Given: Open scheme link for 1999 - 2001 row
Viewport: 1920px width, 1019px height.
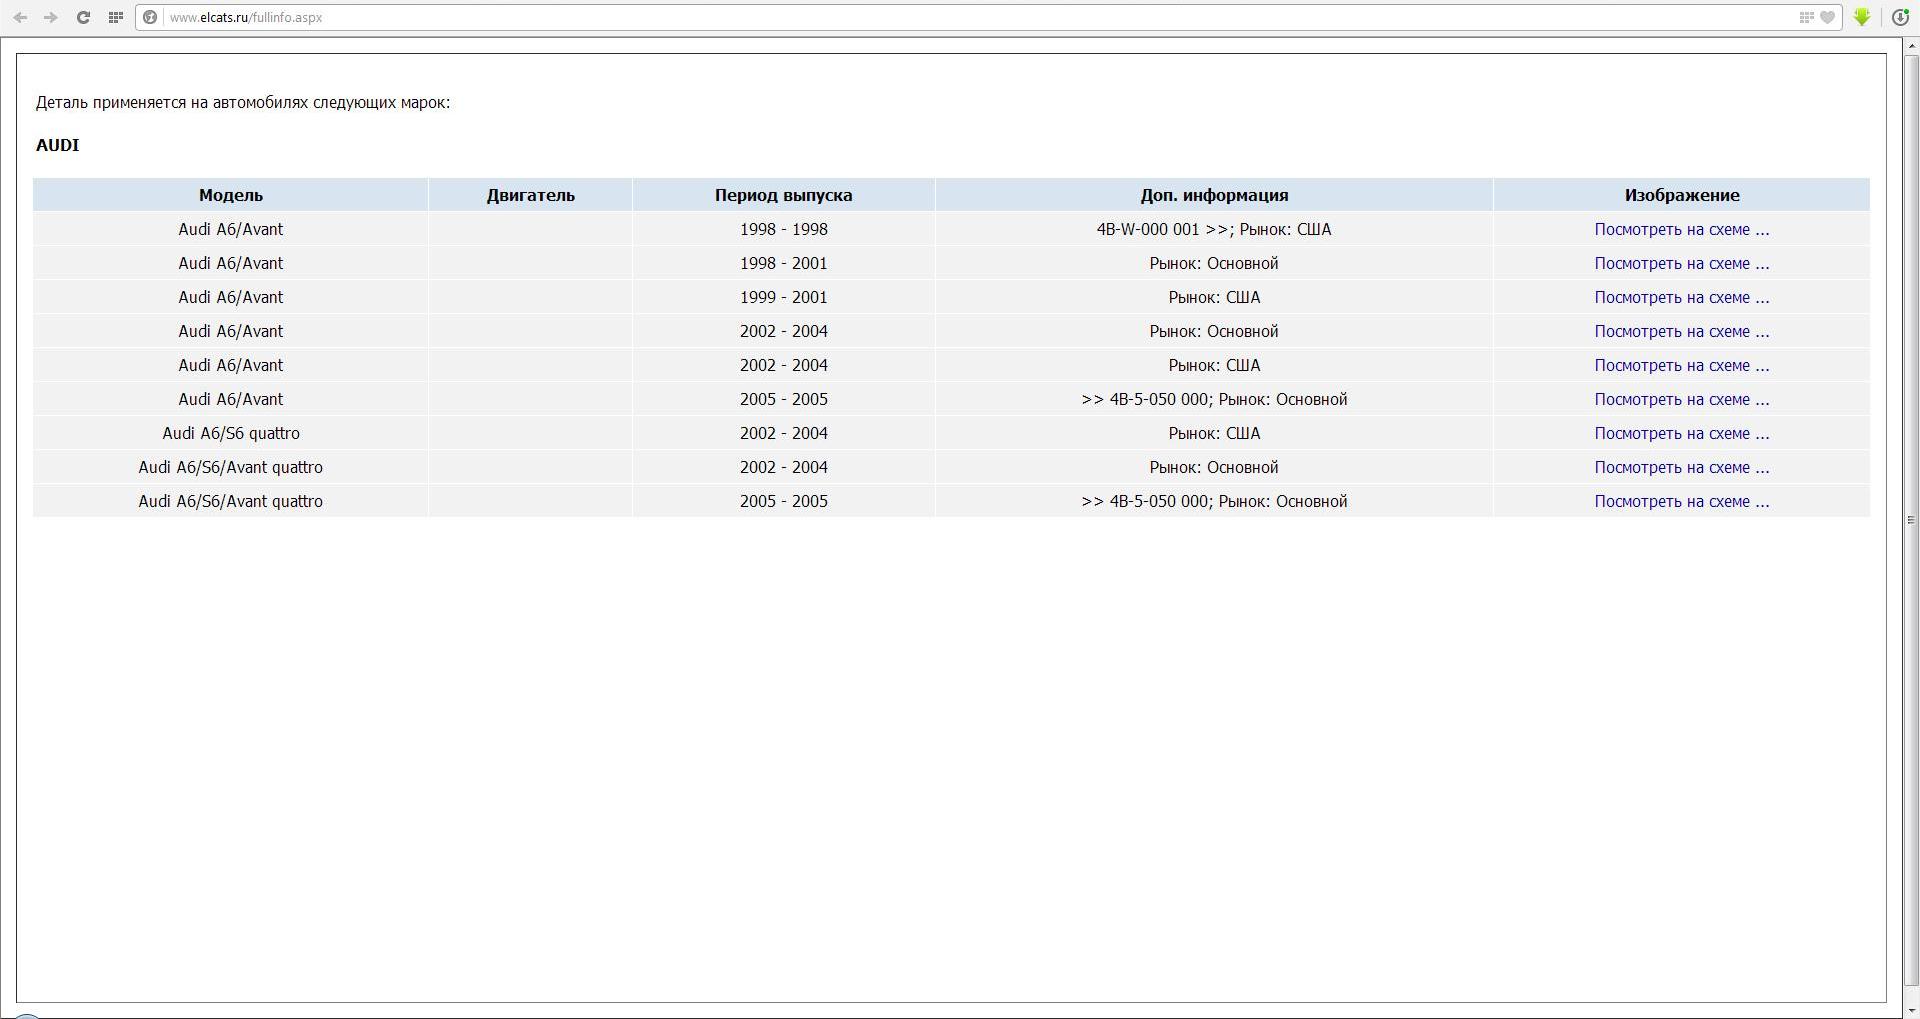Looking at the screenshot, I should (x=1681, y=297).
